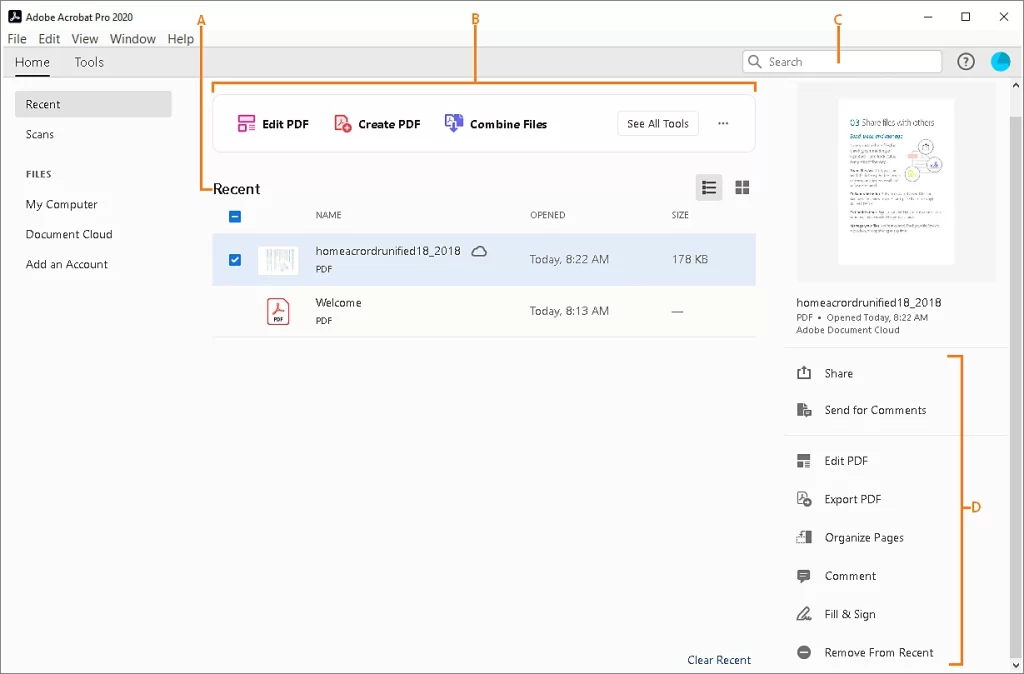Start Fill & Sign

[x=847, y=614]
